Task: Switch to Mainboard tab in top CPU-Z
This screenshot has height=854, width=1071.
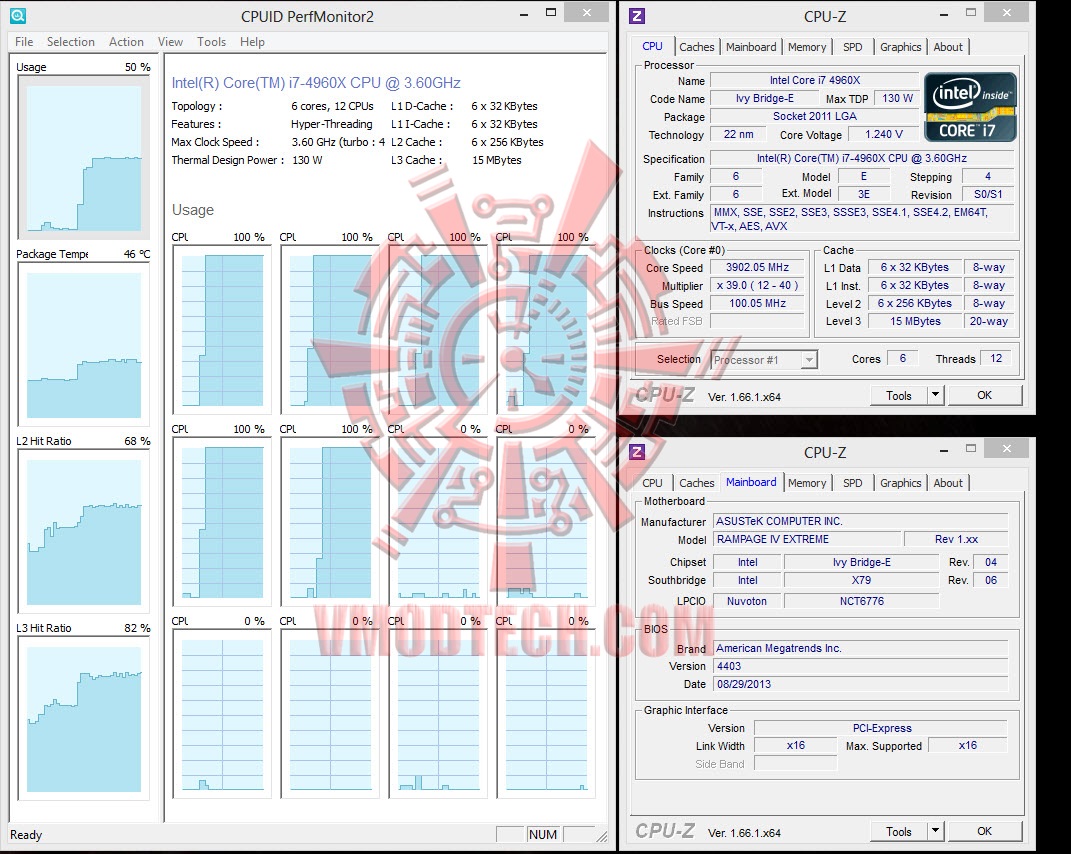Action: pos(751,47)
